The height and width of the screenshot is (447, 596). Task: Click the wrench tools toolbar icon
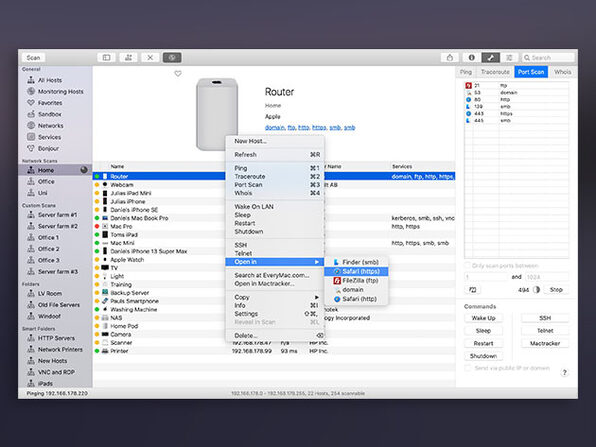[x=490, y=57]
